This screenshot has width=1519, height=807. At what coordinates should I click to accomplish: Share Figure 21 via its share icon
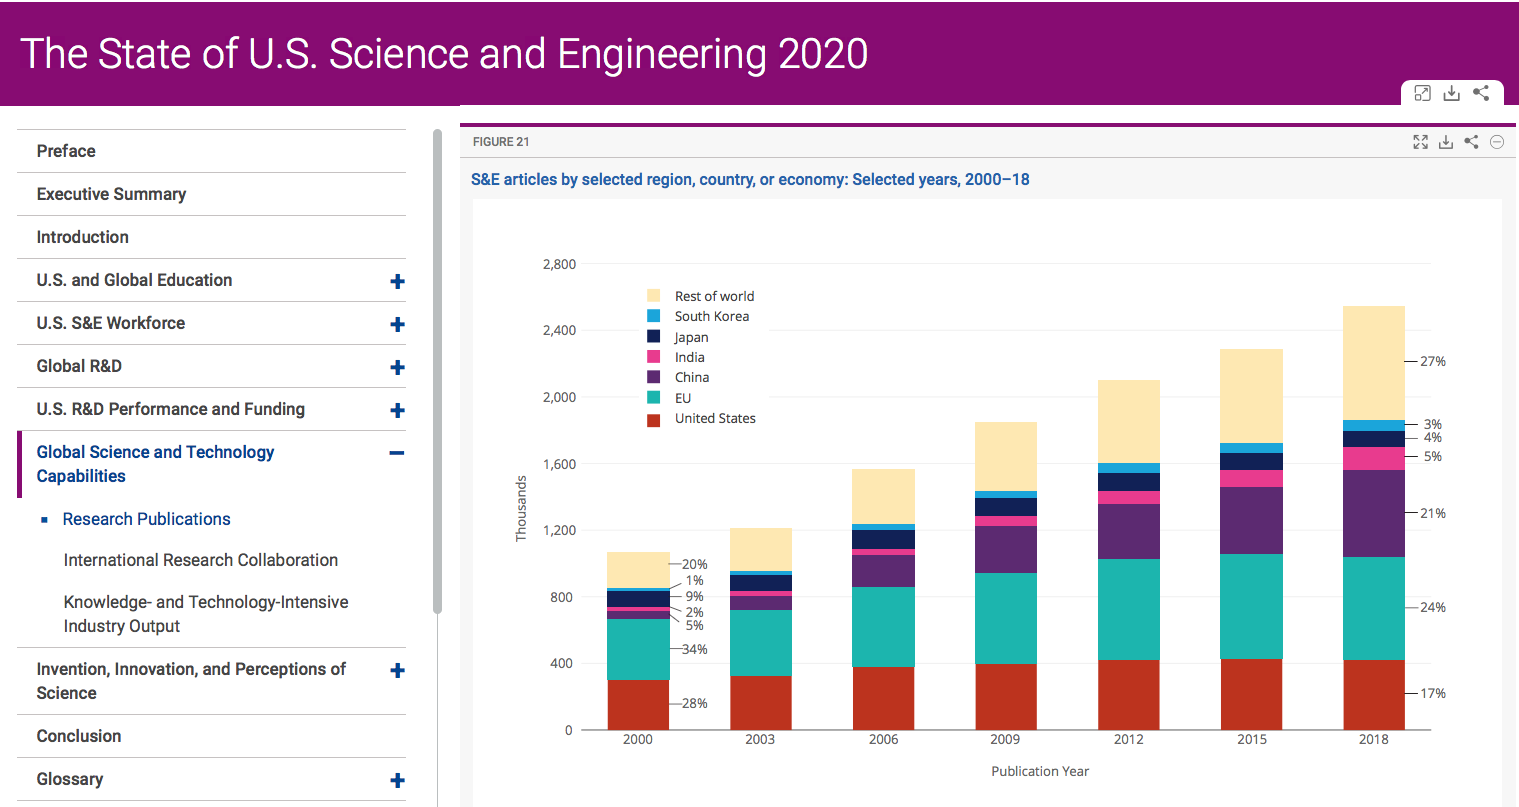click(1471, 142)
